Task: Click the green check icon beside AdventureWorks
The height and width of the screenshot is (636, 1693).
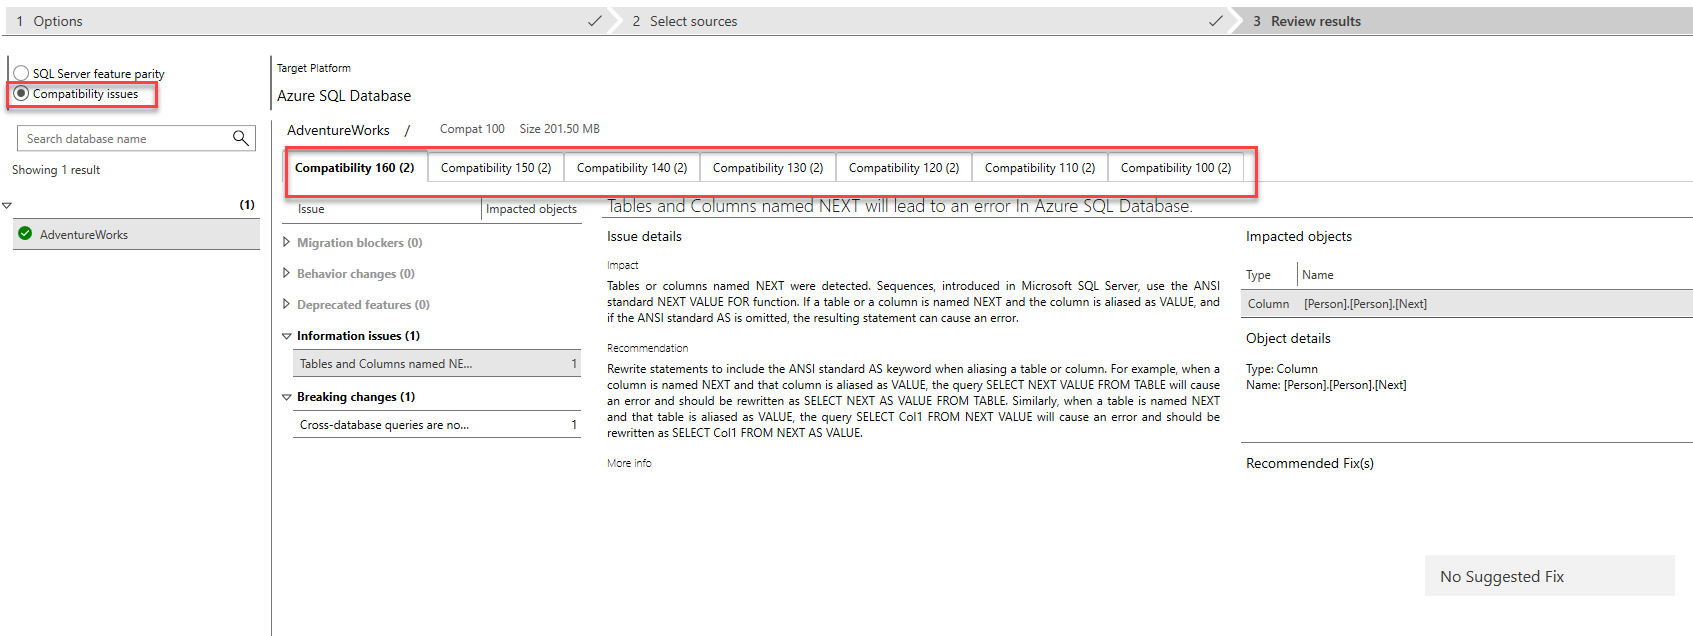Action: click(x=25, y=234)
